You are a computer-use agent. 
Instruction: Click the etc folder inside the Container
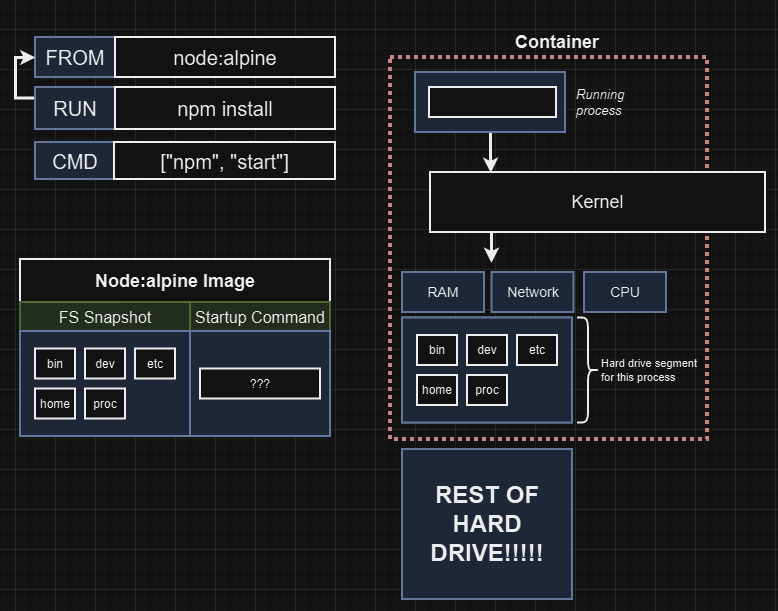[x=537, y=350]
